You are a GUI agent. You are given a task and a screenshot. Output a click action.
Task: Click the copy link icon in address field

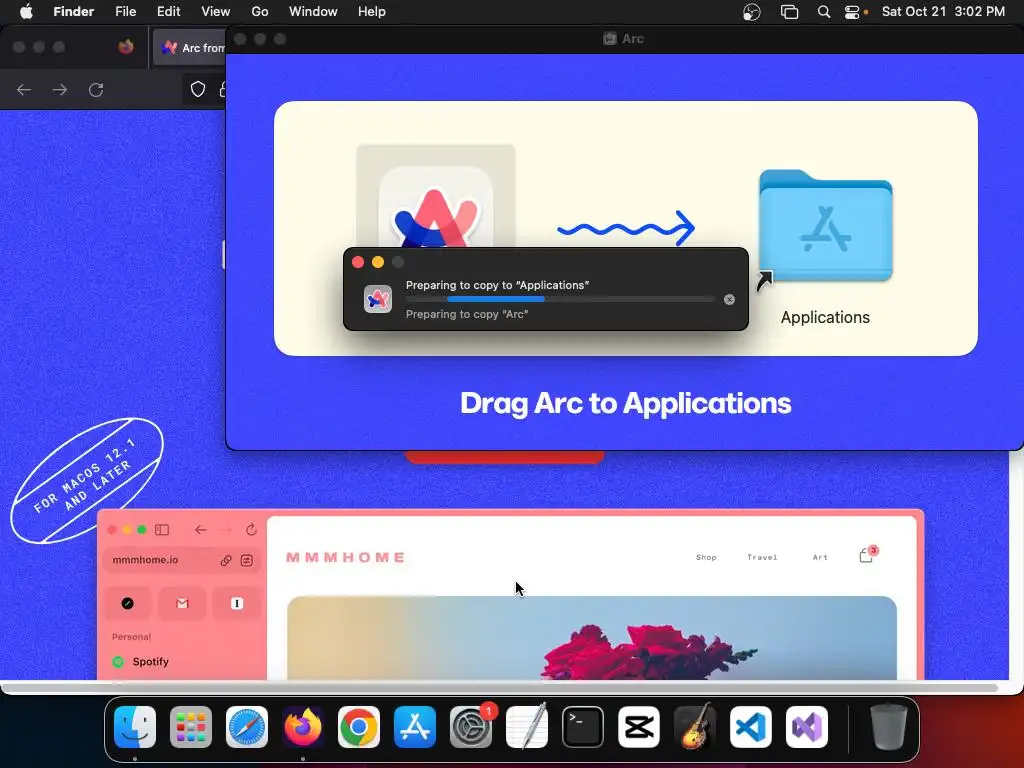(226, 560)
